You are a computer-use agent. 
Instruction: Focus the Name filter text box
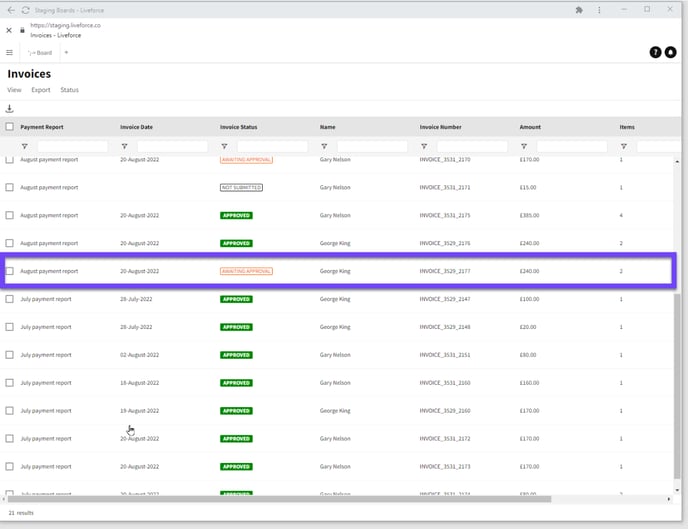[x=372, y=146]
